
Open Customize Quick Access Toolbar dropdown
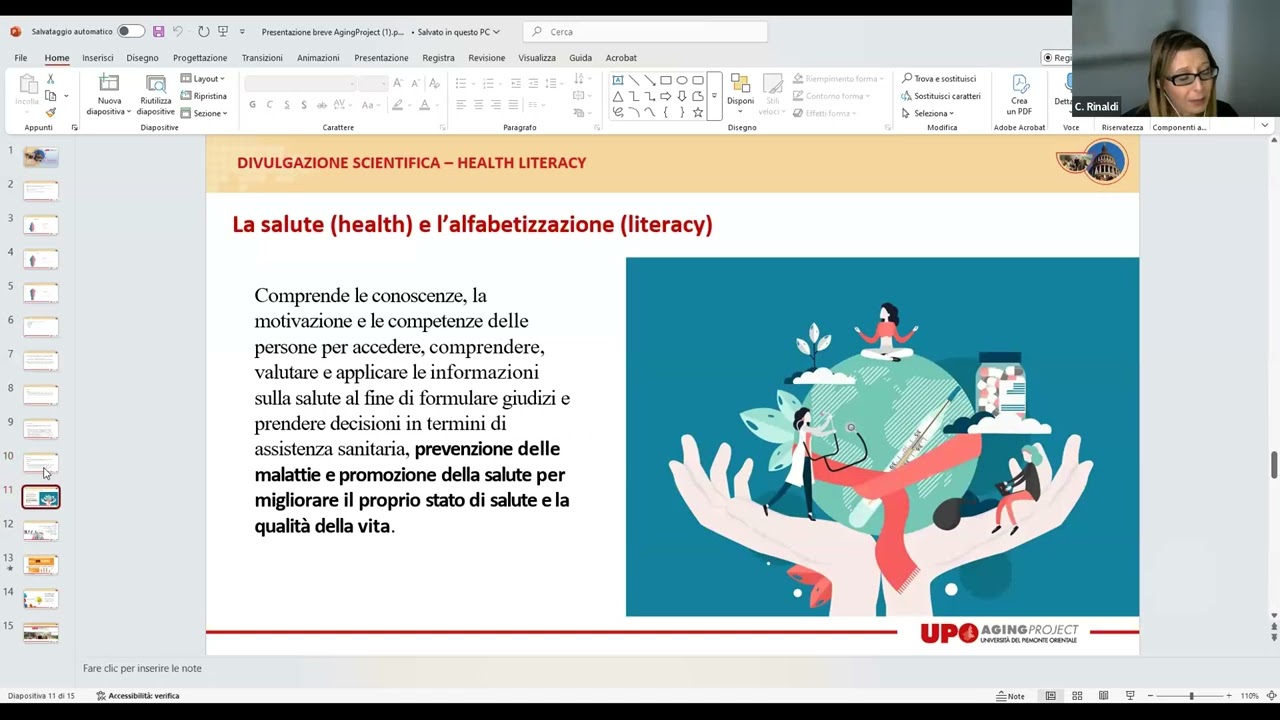point(244,32)
